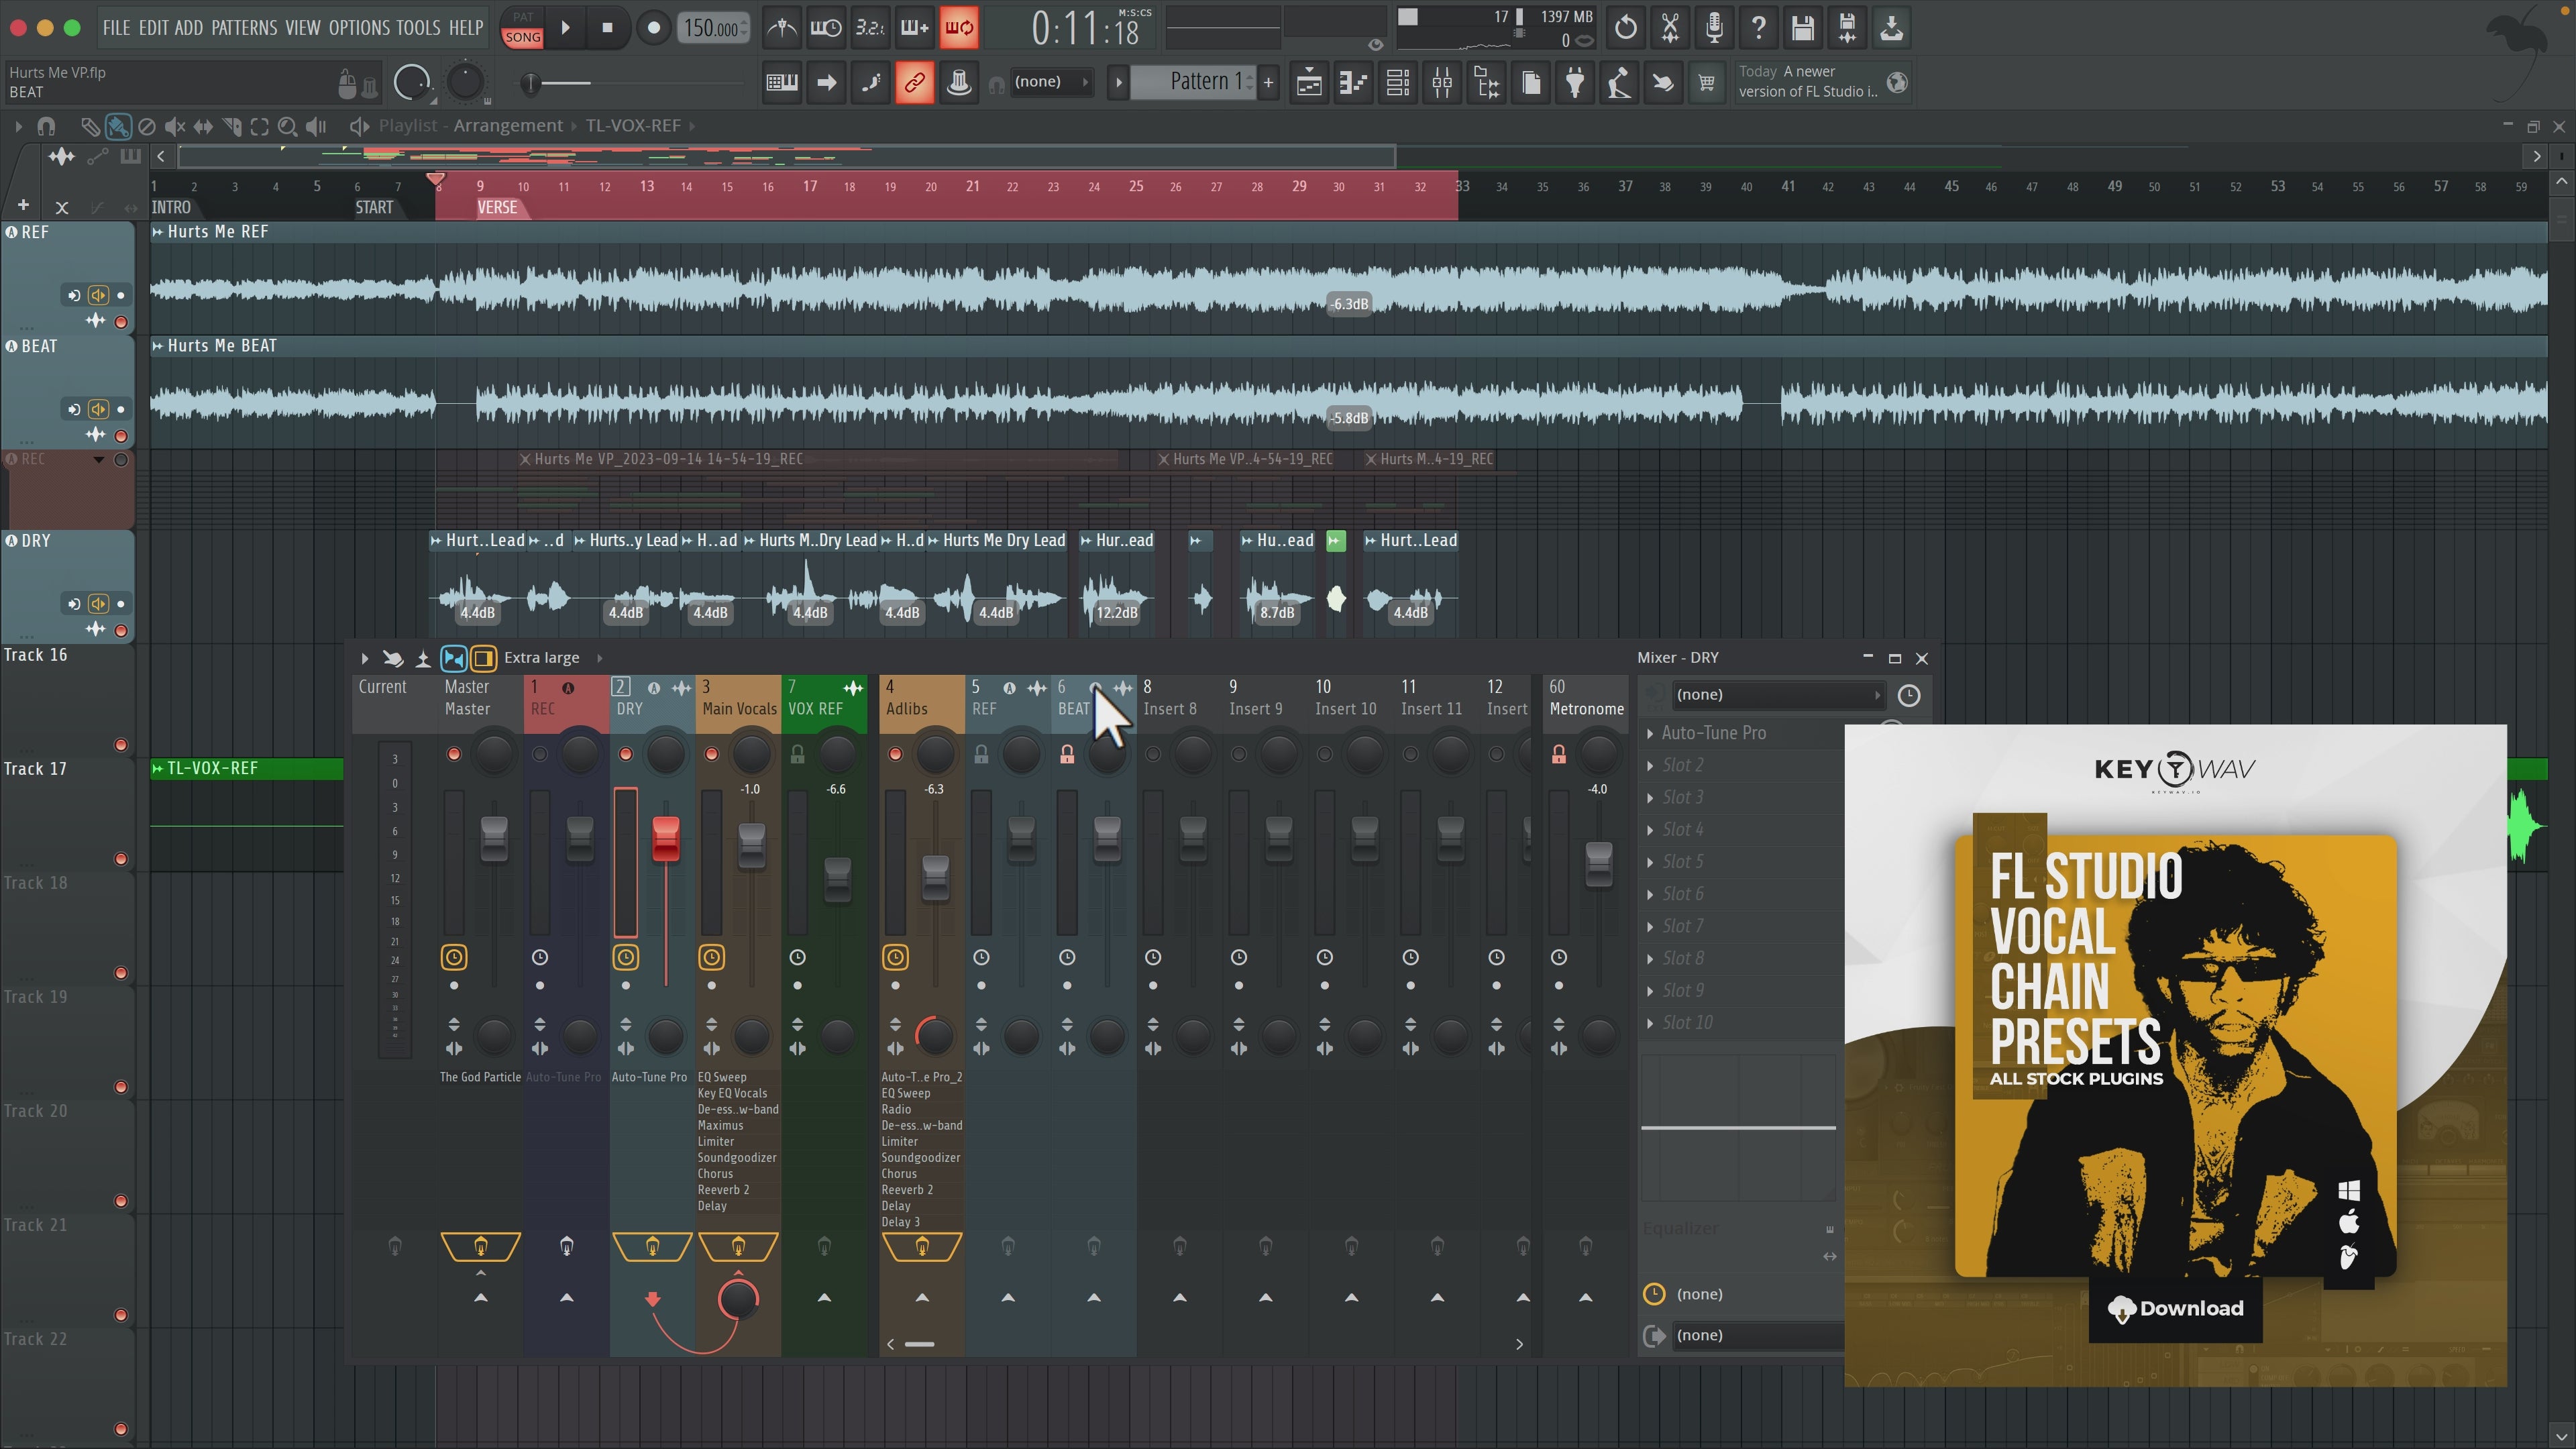
Task: Toggle the countdown before recording icon
Action: pyautogui.click(x=870, y=28)
